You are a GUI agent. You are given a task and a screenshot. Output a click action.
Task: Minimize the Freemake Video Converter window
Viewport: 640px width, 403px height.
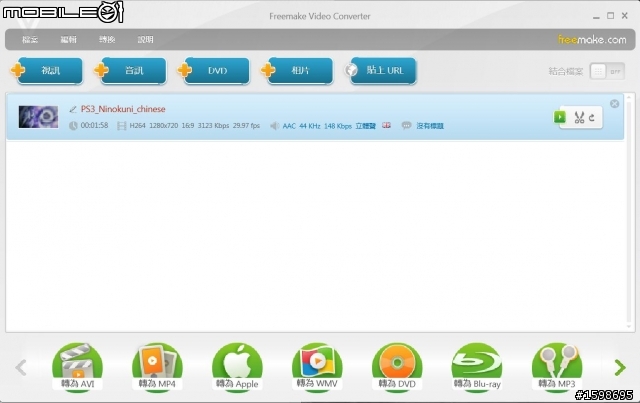(x=596, y=17)
